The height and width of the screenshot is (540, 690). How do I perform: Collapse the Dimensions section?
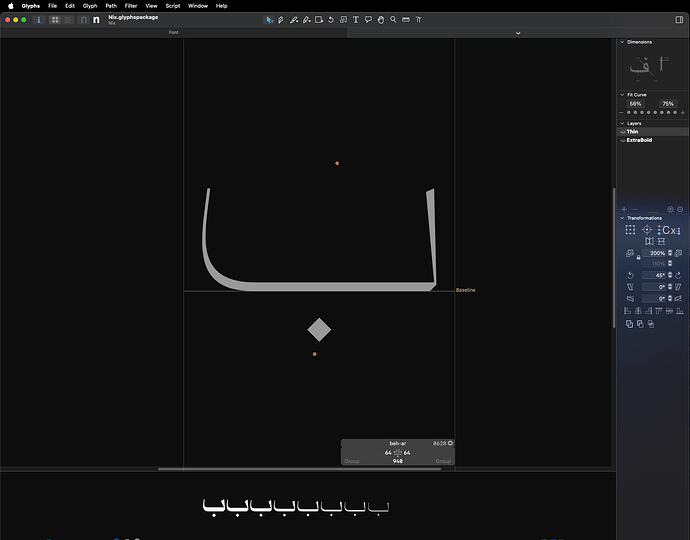click(x=622, y=42)
